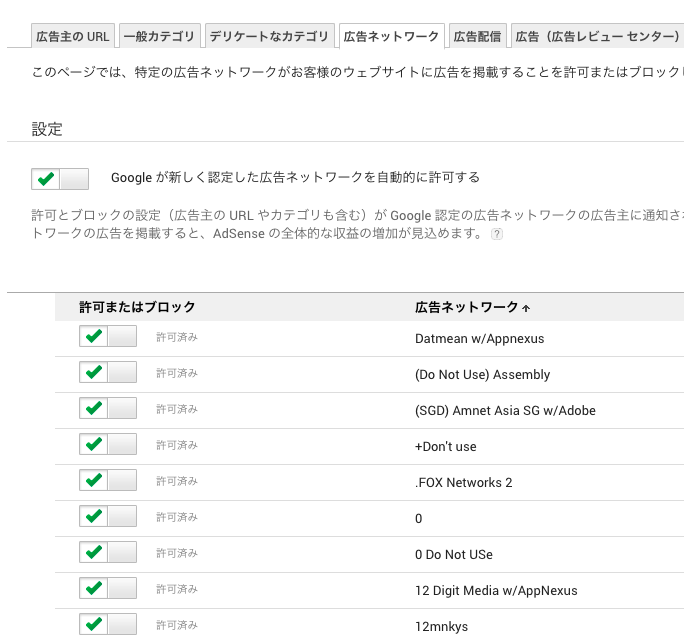Open the 広告レビュー センター tab
This screenshot has height=640, width=684.
(x=598, y=36)
